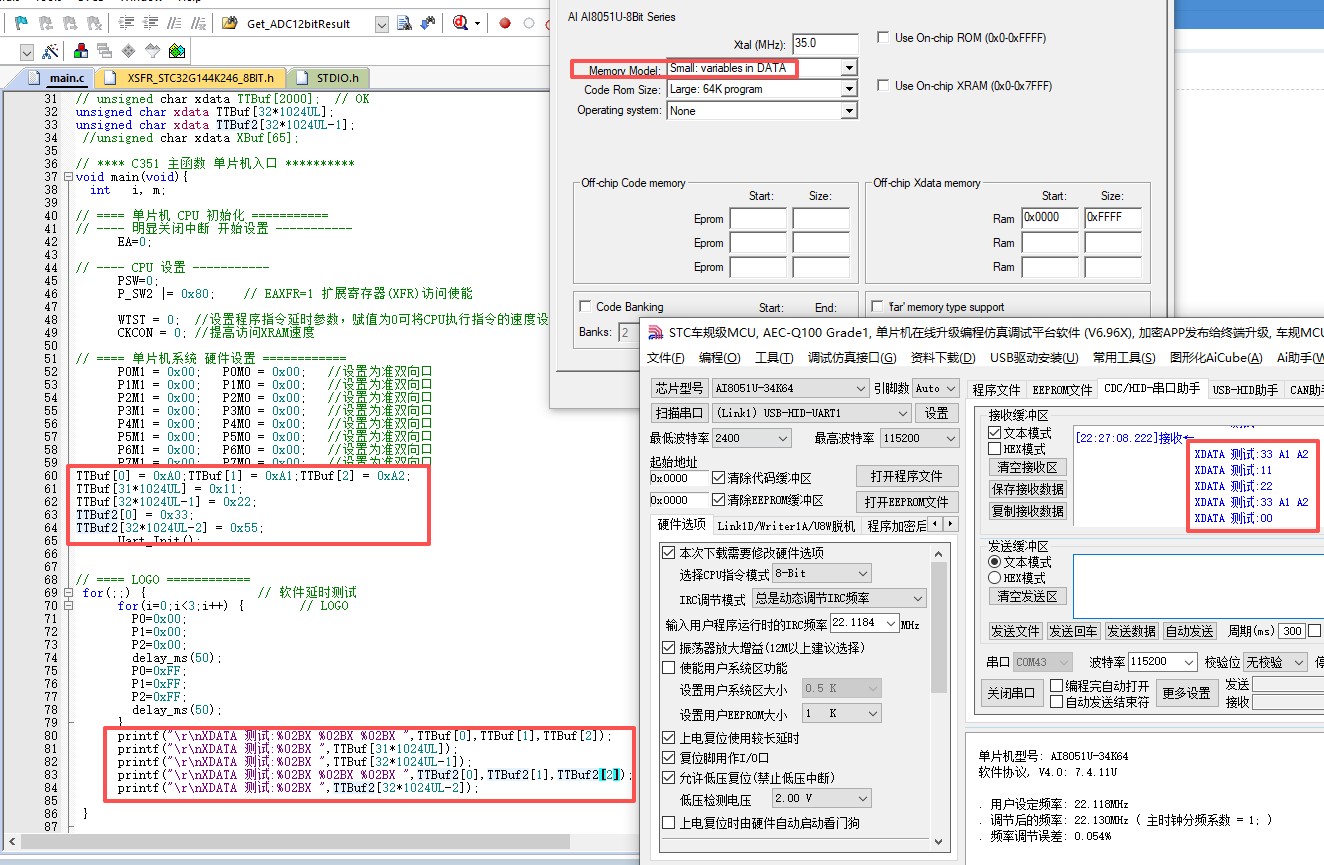Open the 资料下载(D) menu in STC window
The width and height of the screenshot is (1324, 865).
[x=943, y=358]
